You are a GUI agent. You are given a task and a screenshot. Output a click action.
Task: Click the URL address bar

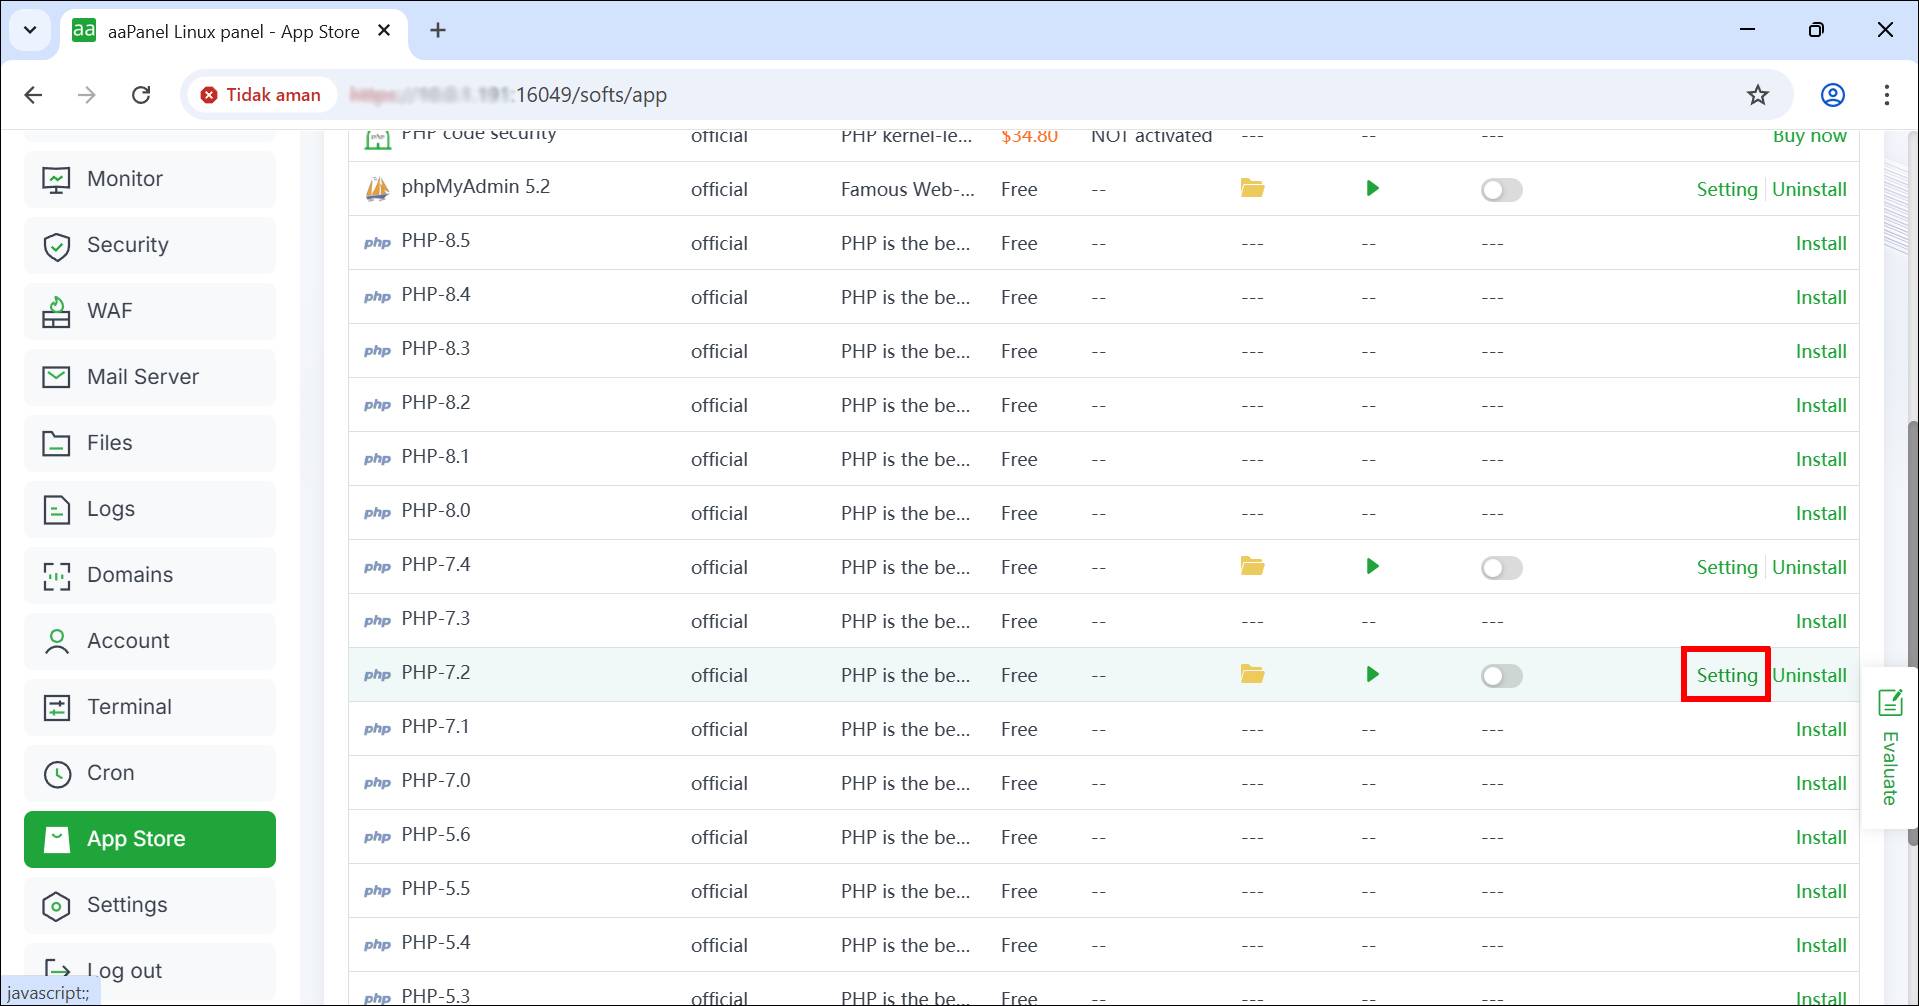click(900, 95)
